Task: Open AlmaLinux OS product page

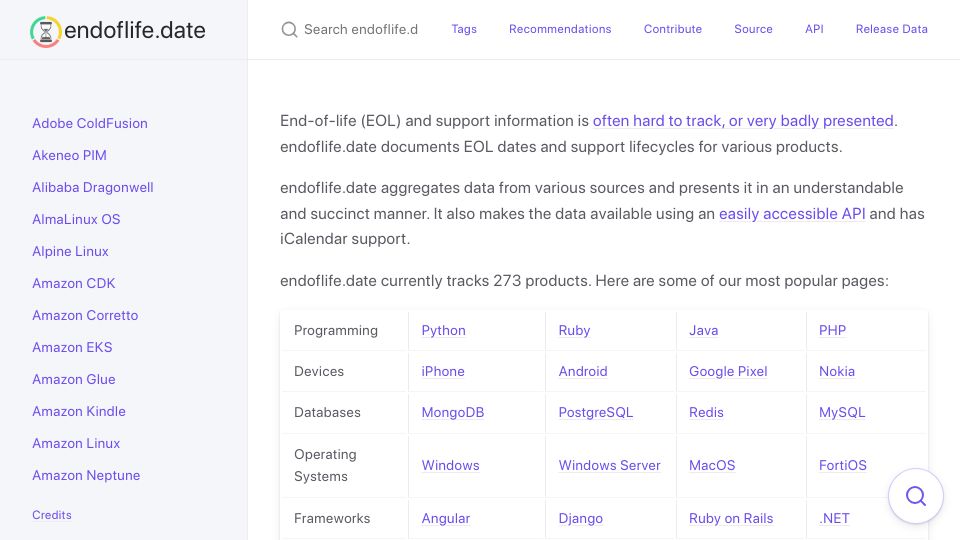Action: (76, 219)
